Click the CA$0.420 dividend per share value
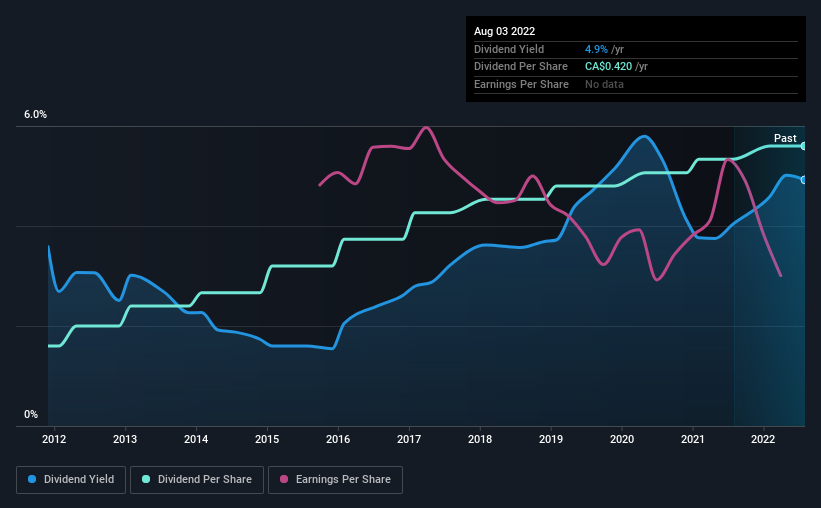821x508 pixels. click(x=608, y=67)
